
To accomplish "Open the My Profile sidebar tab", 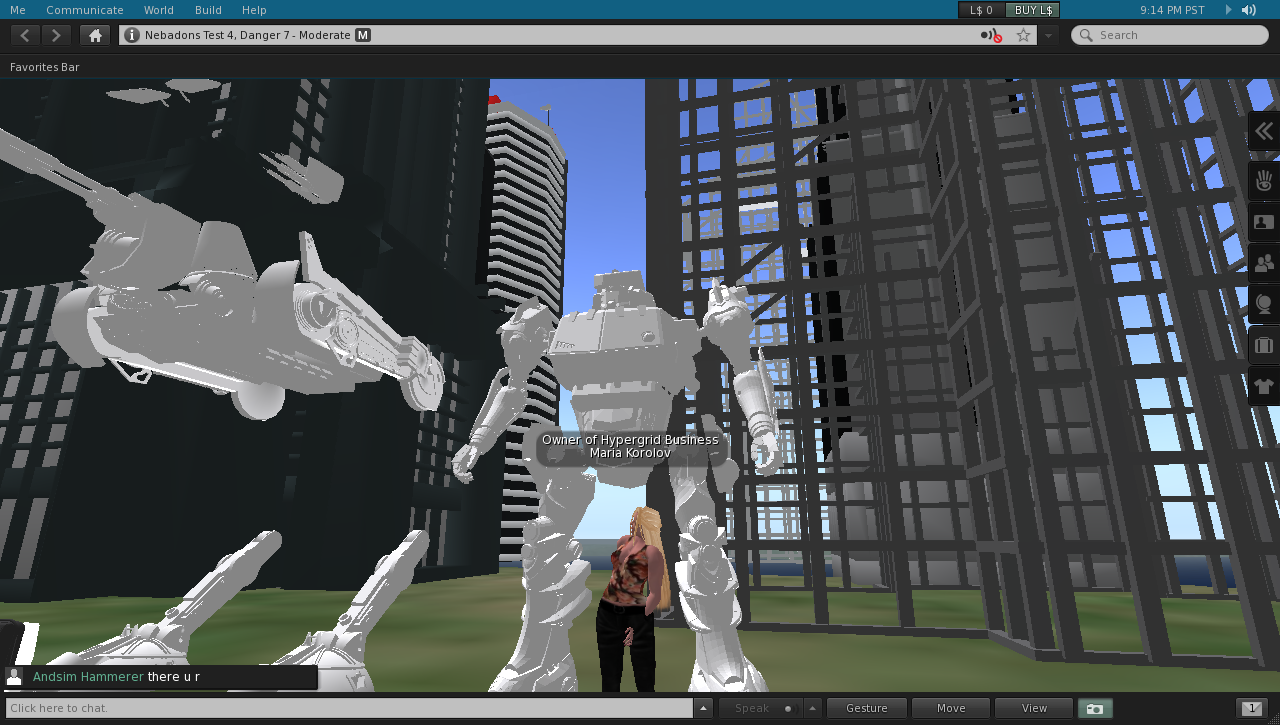I will 1264,222.
